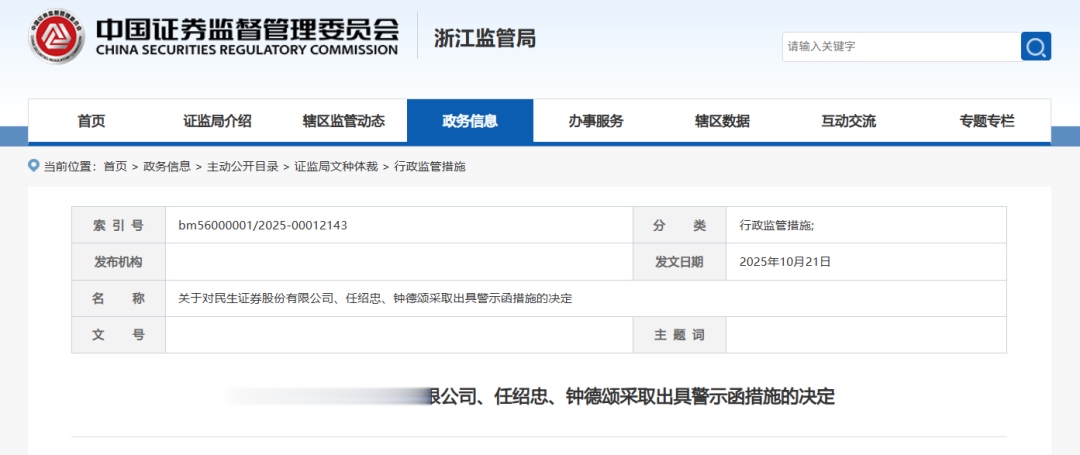Click the 主题词 label cell
Screen dimensions: 1080x455
click(679, 335)
